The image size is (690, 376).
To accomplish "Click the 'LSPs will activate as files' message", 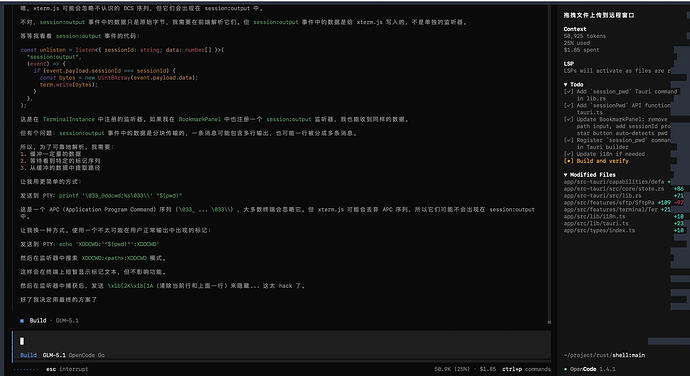I will pos(617,71).
